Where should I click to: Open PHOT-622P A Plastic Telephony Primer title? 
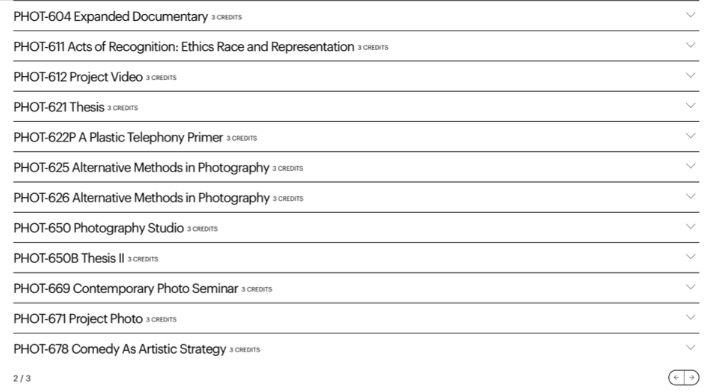118,138
